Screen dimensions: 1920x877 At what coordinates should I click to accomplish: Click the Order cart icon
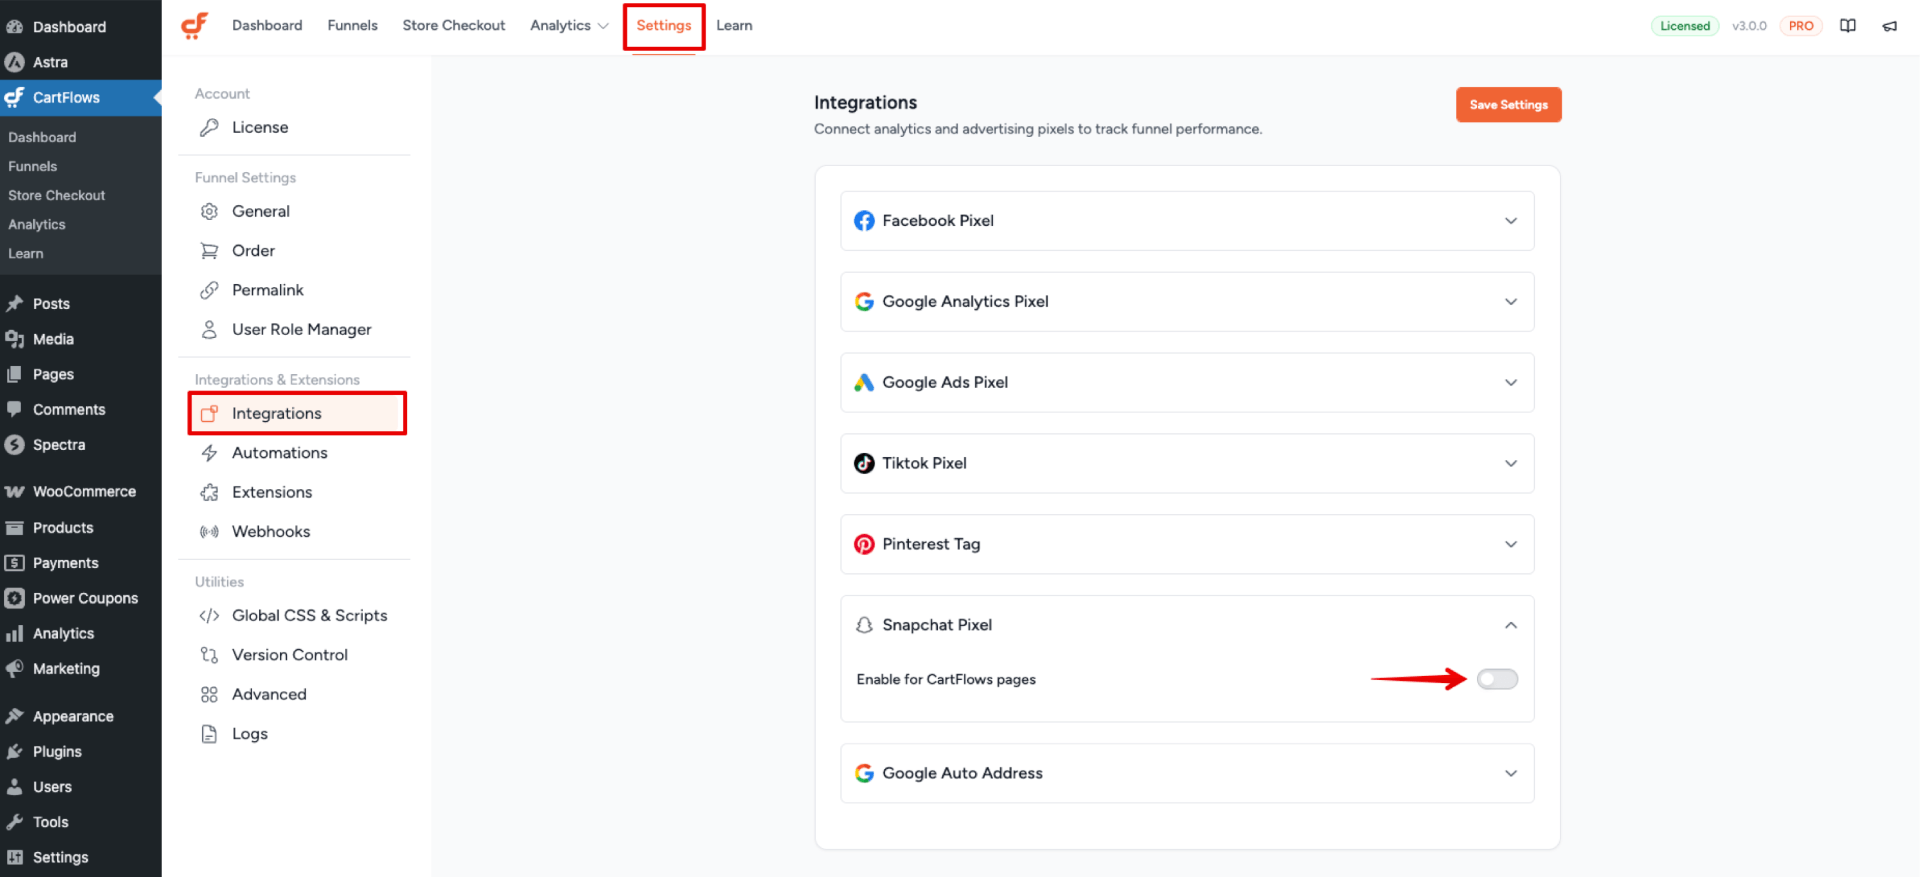click(209, 251)
